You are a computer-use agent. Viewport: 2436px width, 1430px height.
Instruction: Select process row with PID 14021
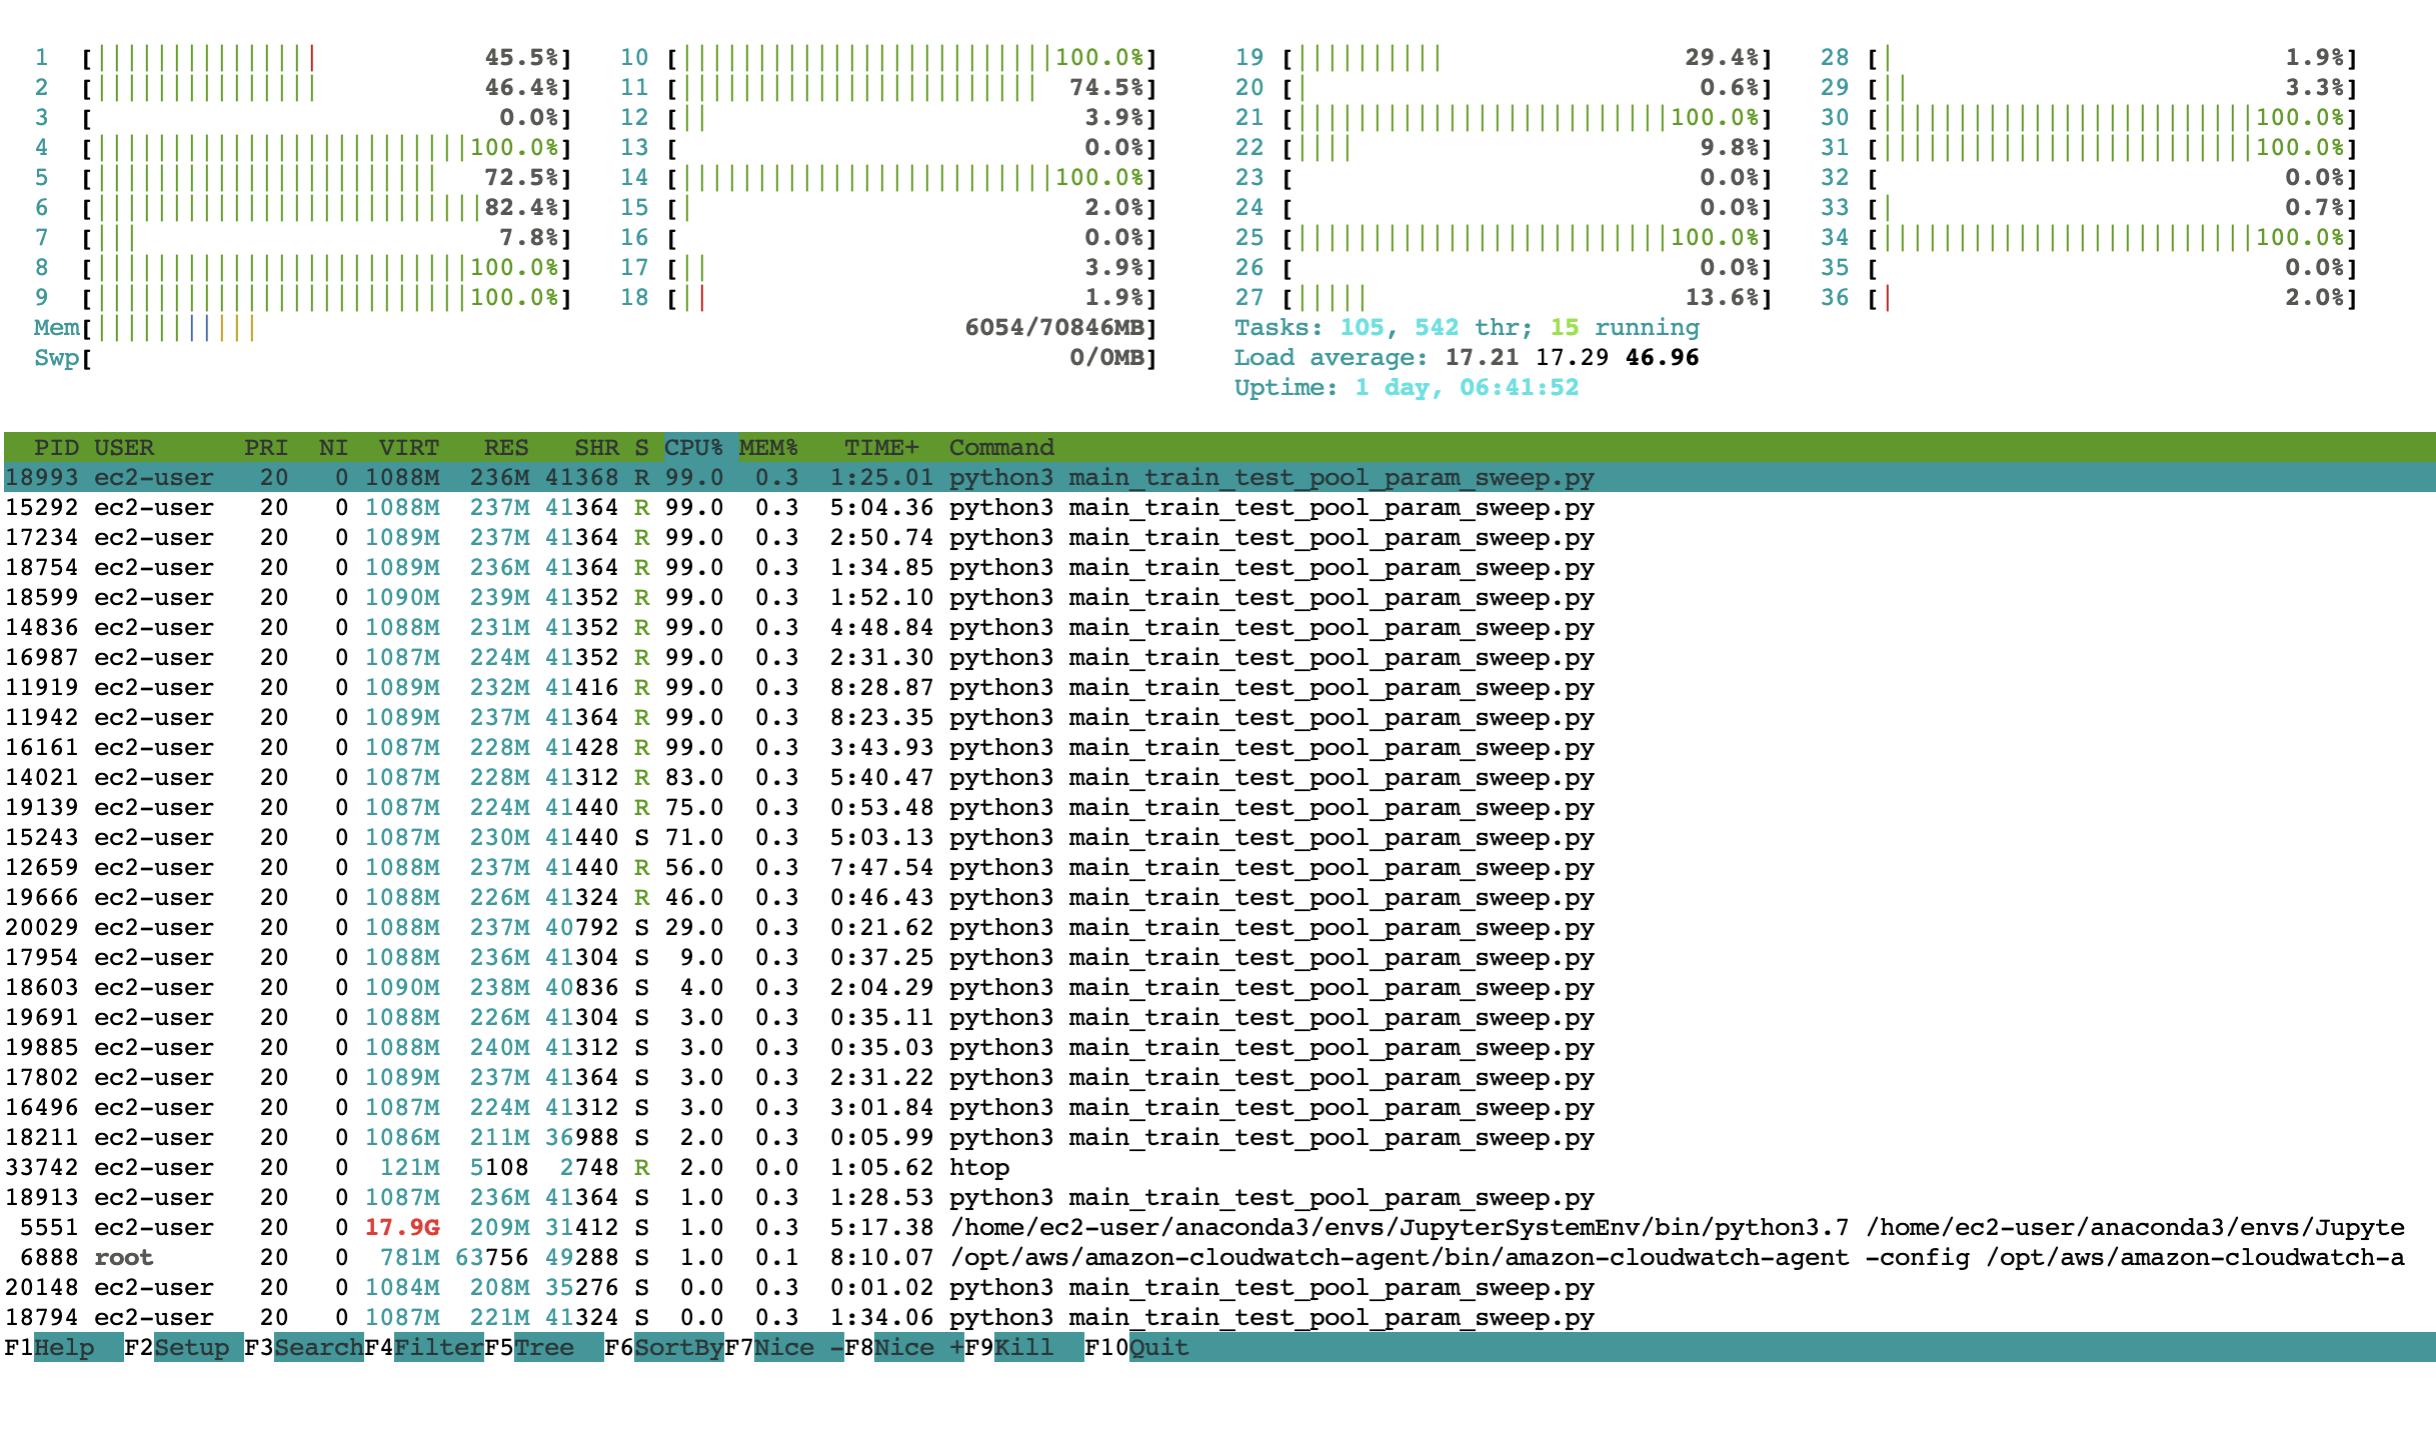point(1218,777)
